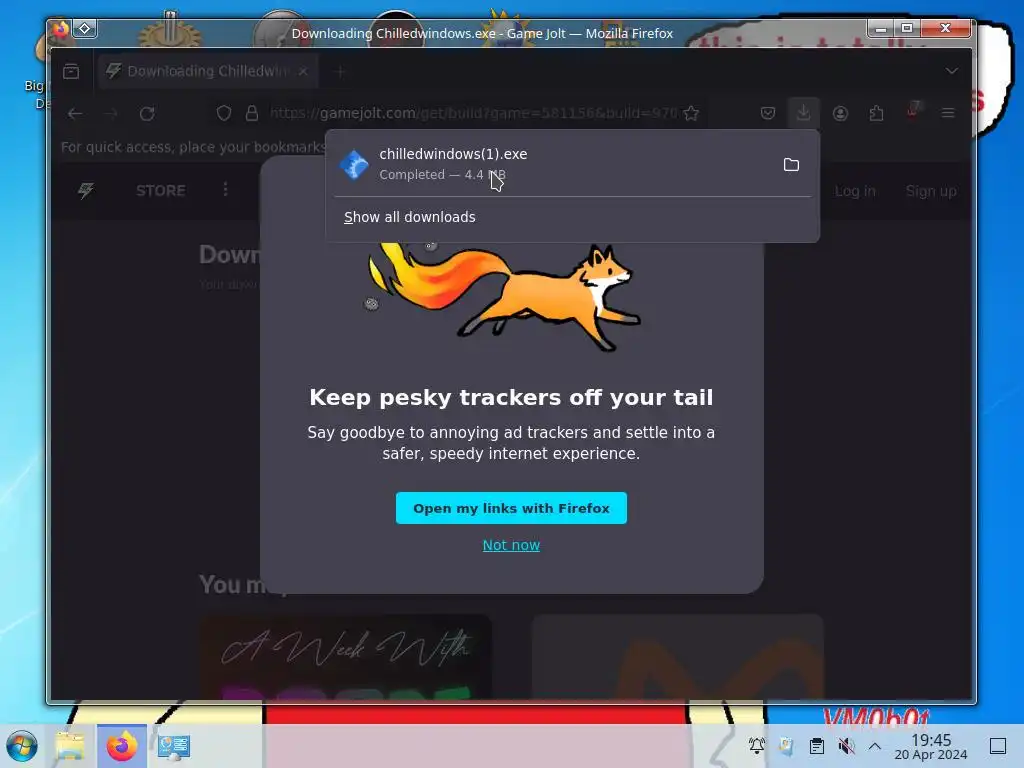
Task: Open file explorer from taskbar
Action: [x=70, y=746]
